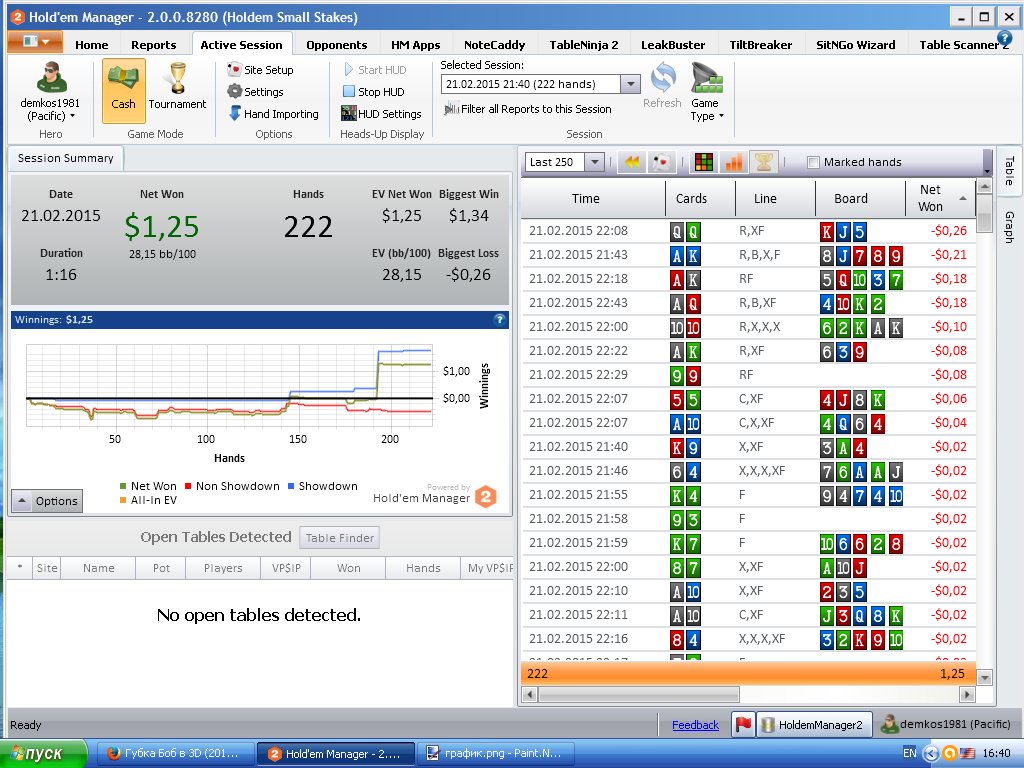Switch to the Reports tab

[153, 44]
